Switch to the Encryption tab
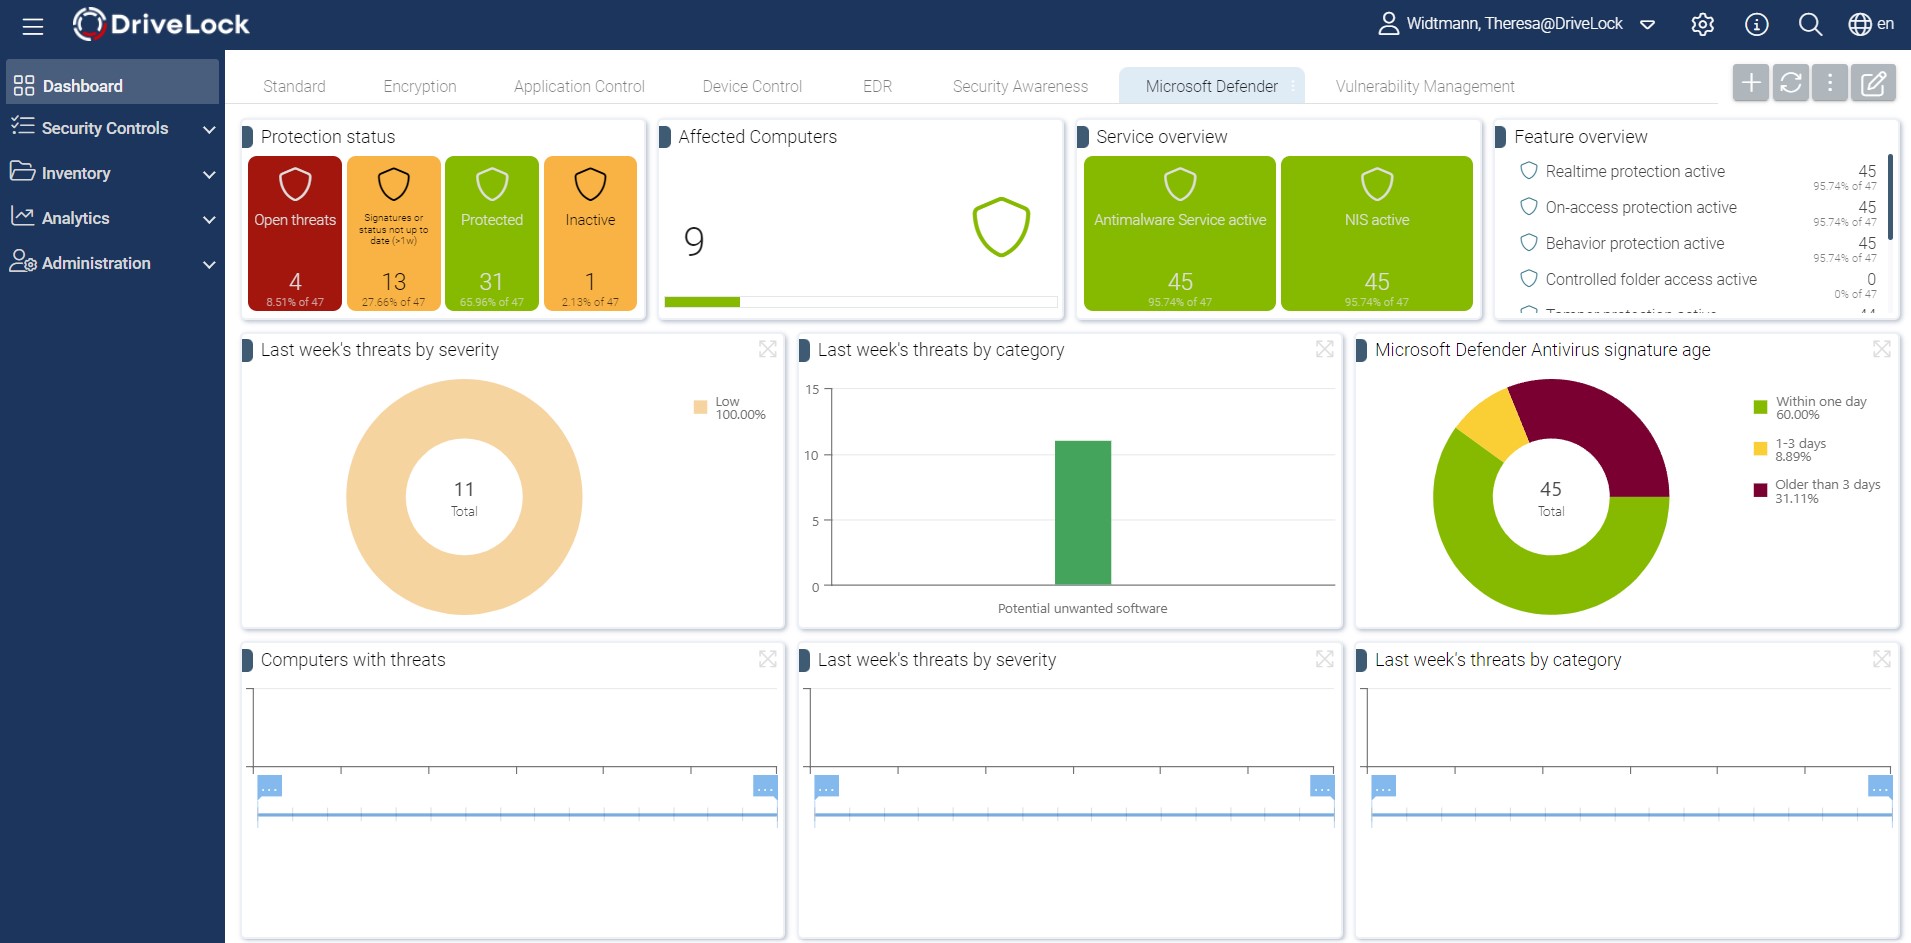1911x943 pixels. click(x=420, y=86)
